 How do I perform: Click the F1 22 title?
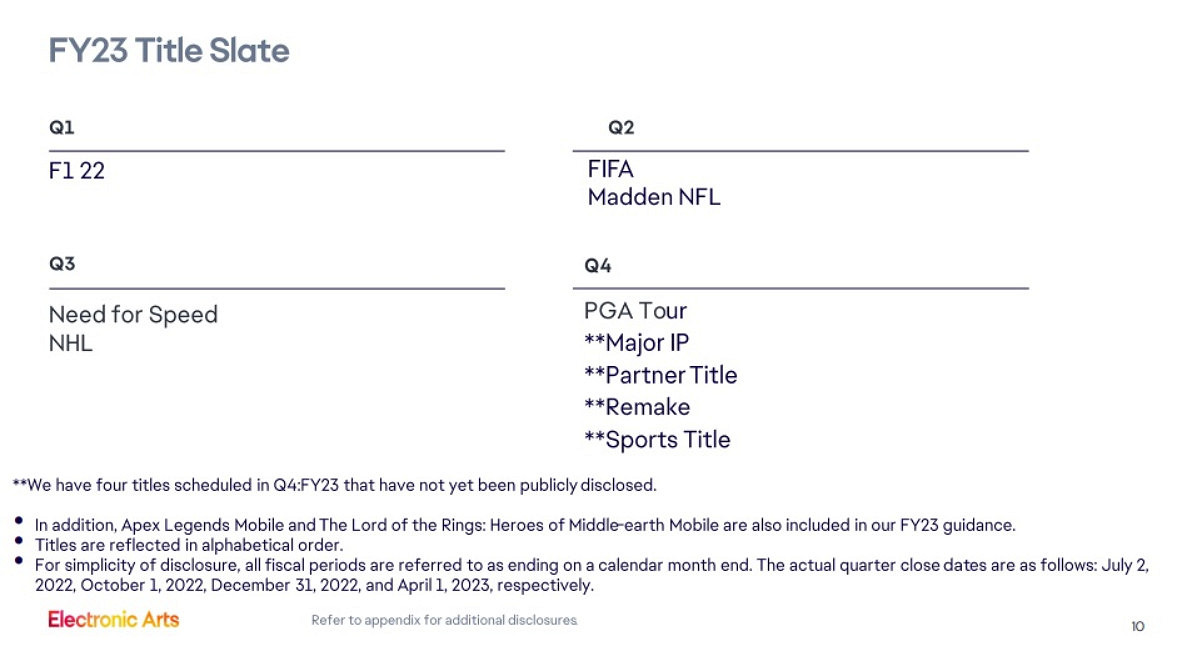tap(77, 171)
